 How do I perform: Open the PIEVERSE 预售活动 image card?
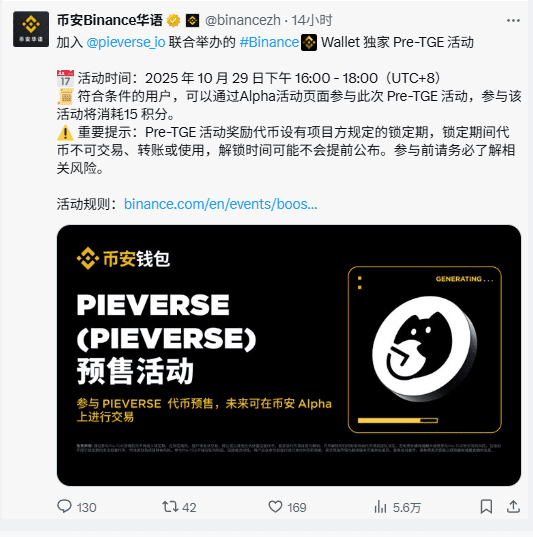(x=289, y=355)
